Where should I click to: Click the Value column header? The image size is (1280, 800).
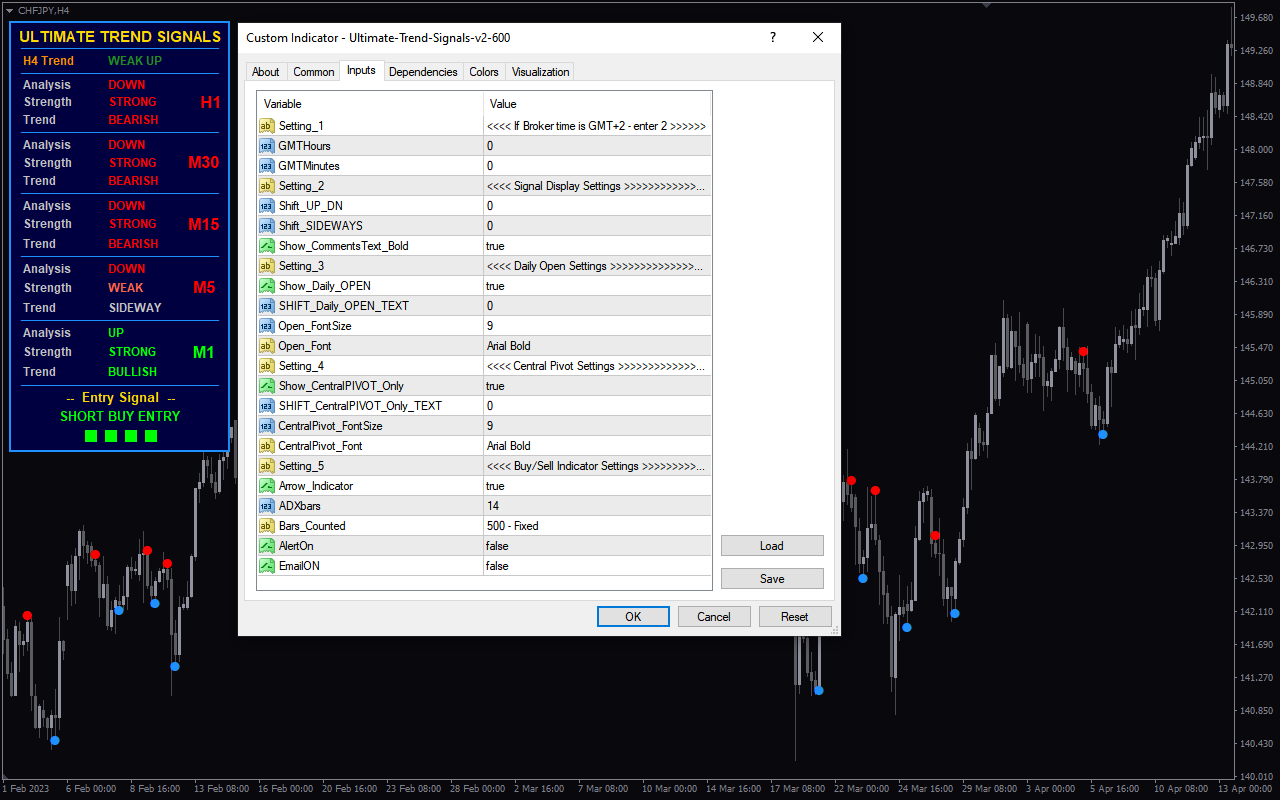[x=597, y=104]
